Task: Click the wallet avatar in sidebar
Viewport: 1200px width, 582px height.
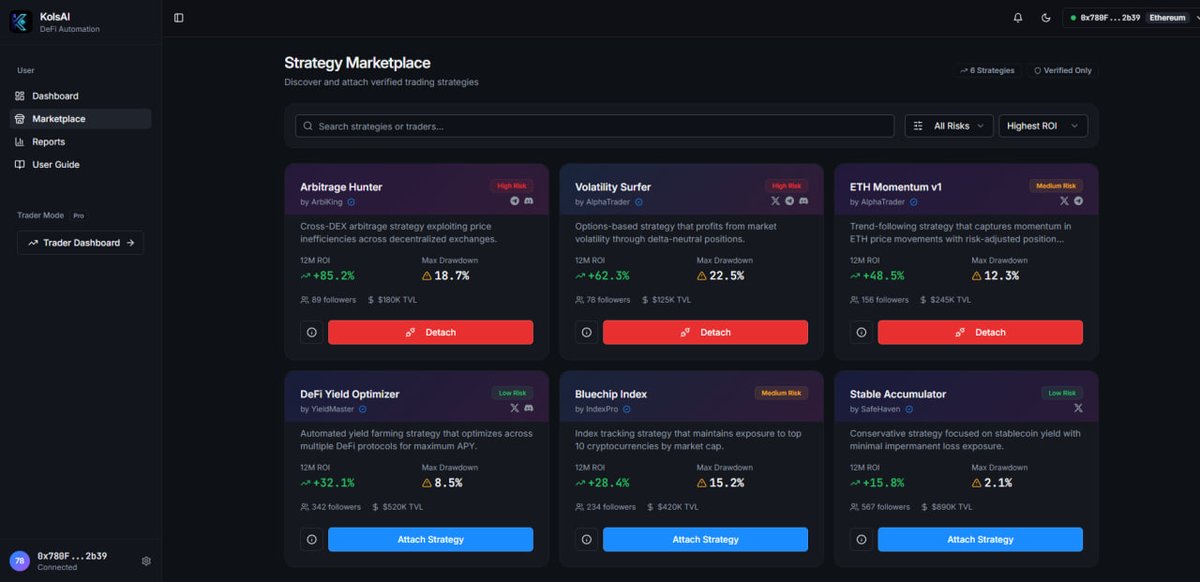Action: [x=19, y=561]
